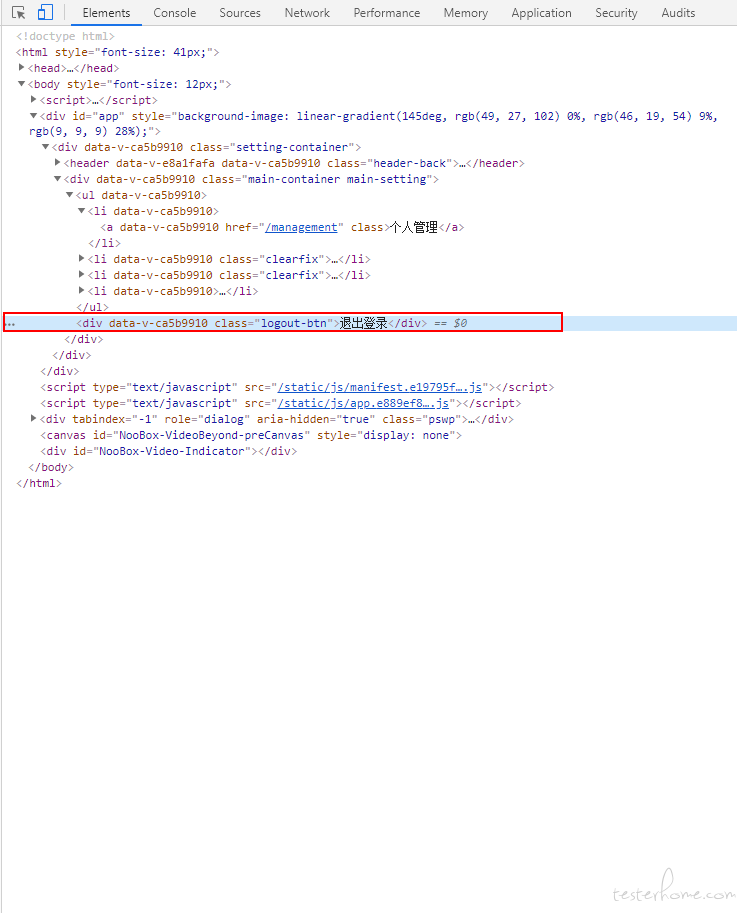Click the "header-back" class value
This screenshot has height=913, width=737.
pos(410,163)
